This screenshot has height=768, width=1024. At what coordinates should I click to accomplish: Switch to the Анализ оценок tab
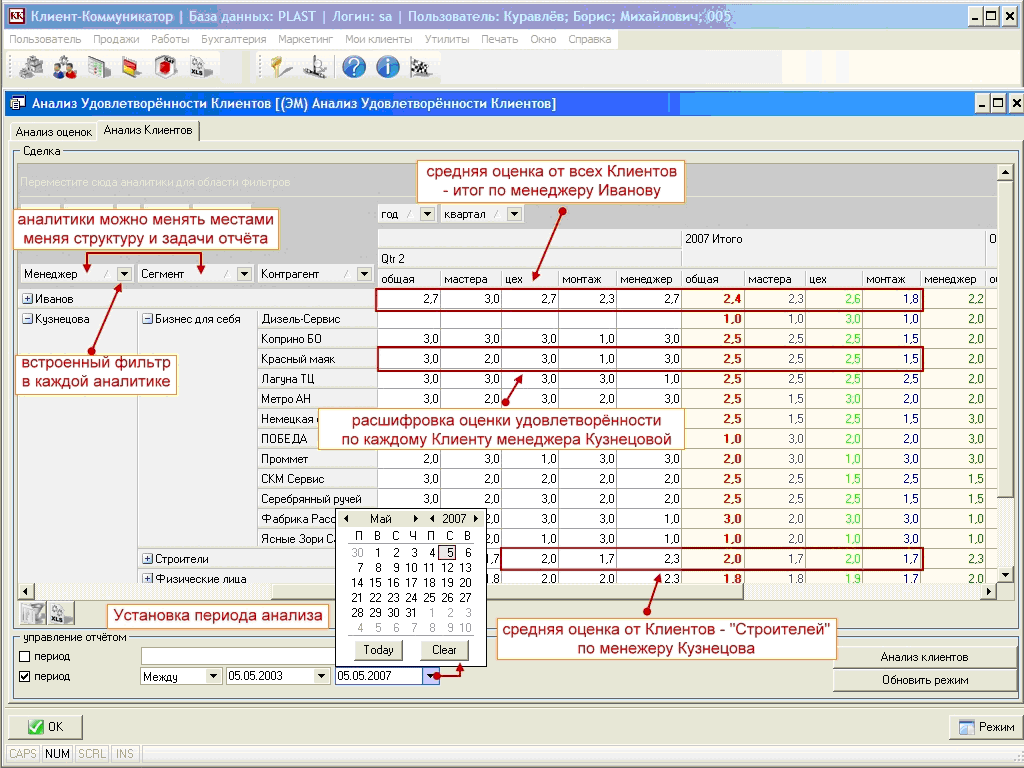(54, 131)
